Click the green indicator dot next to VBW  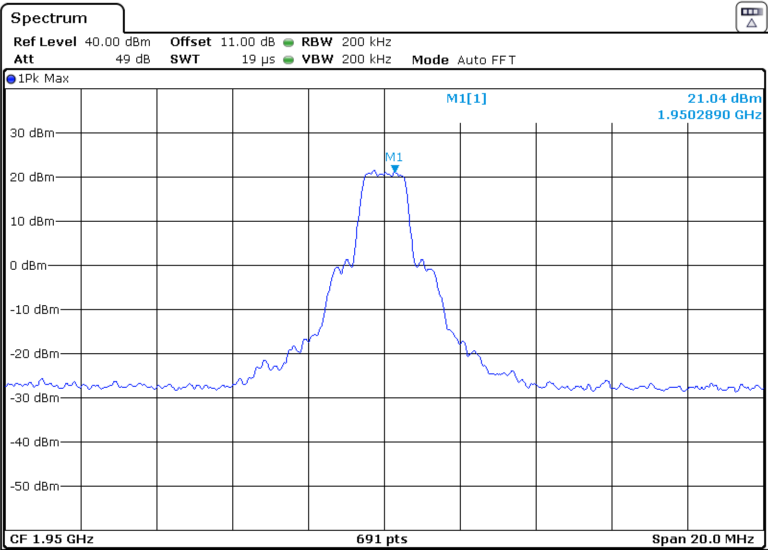click(x=288, y=60)
